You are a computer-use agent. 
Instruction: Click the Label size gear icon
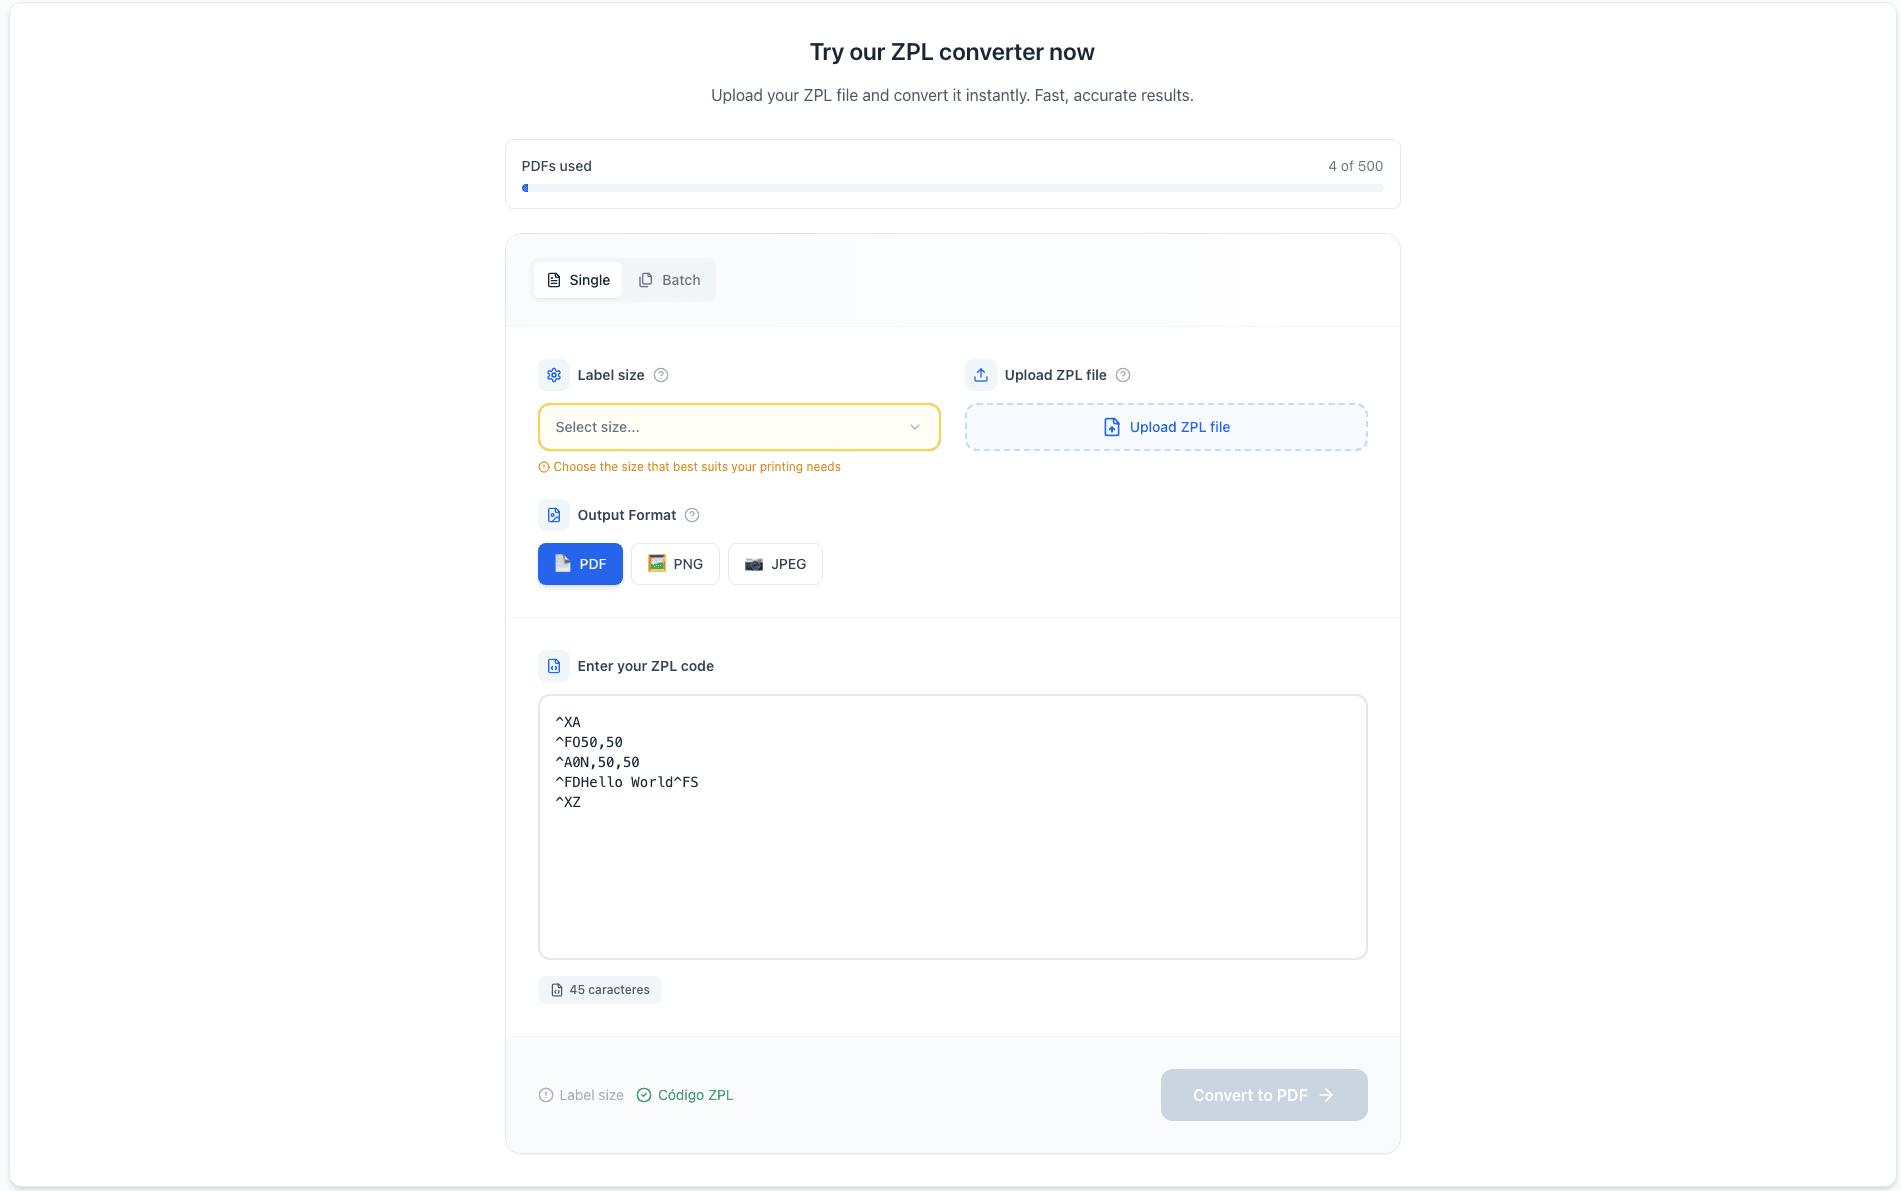[x=554, y=375]
